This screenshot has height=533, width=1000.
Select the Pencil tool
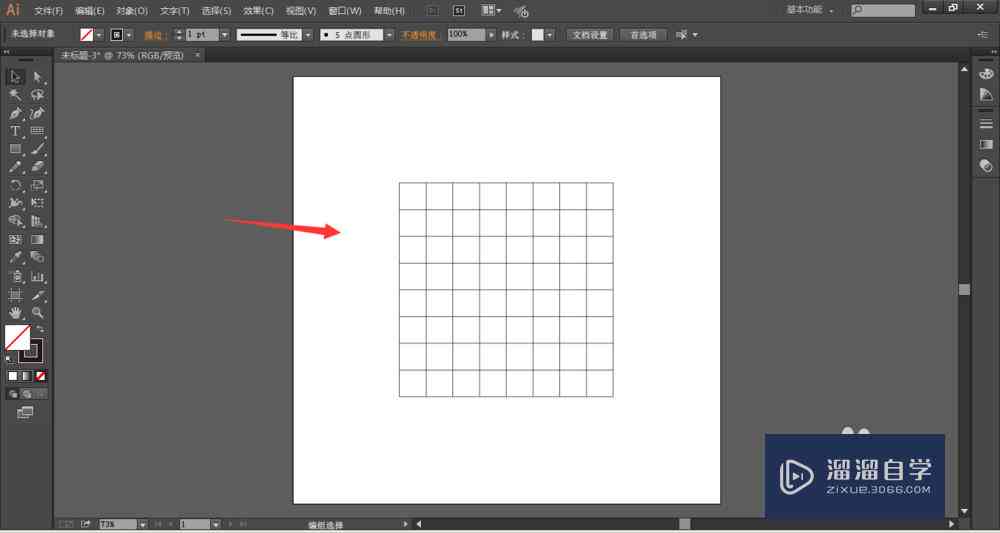coord(15,167)
